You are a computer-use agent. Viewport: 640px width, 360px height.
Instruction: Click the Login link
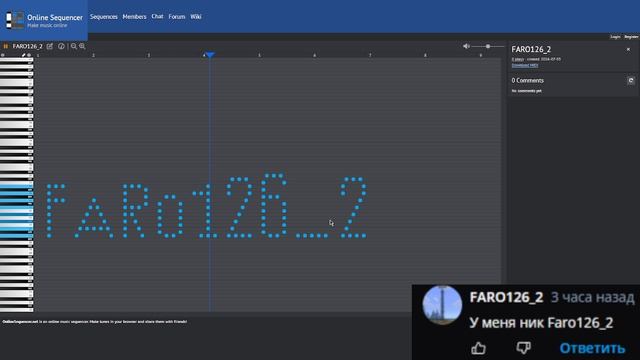[x=615, y=37]
